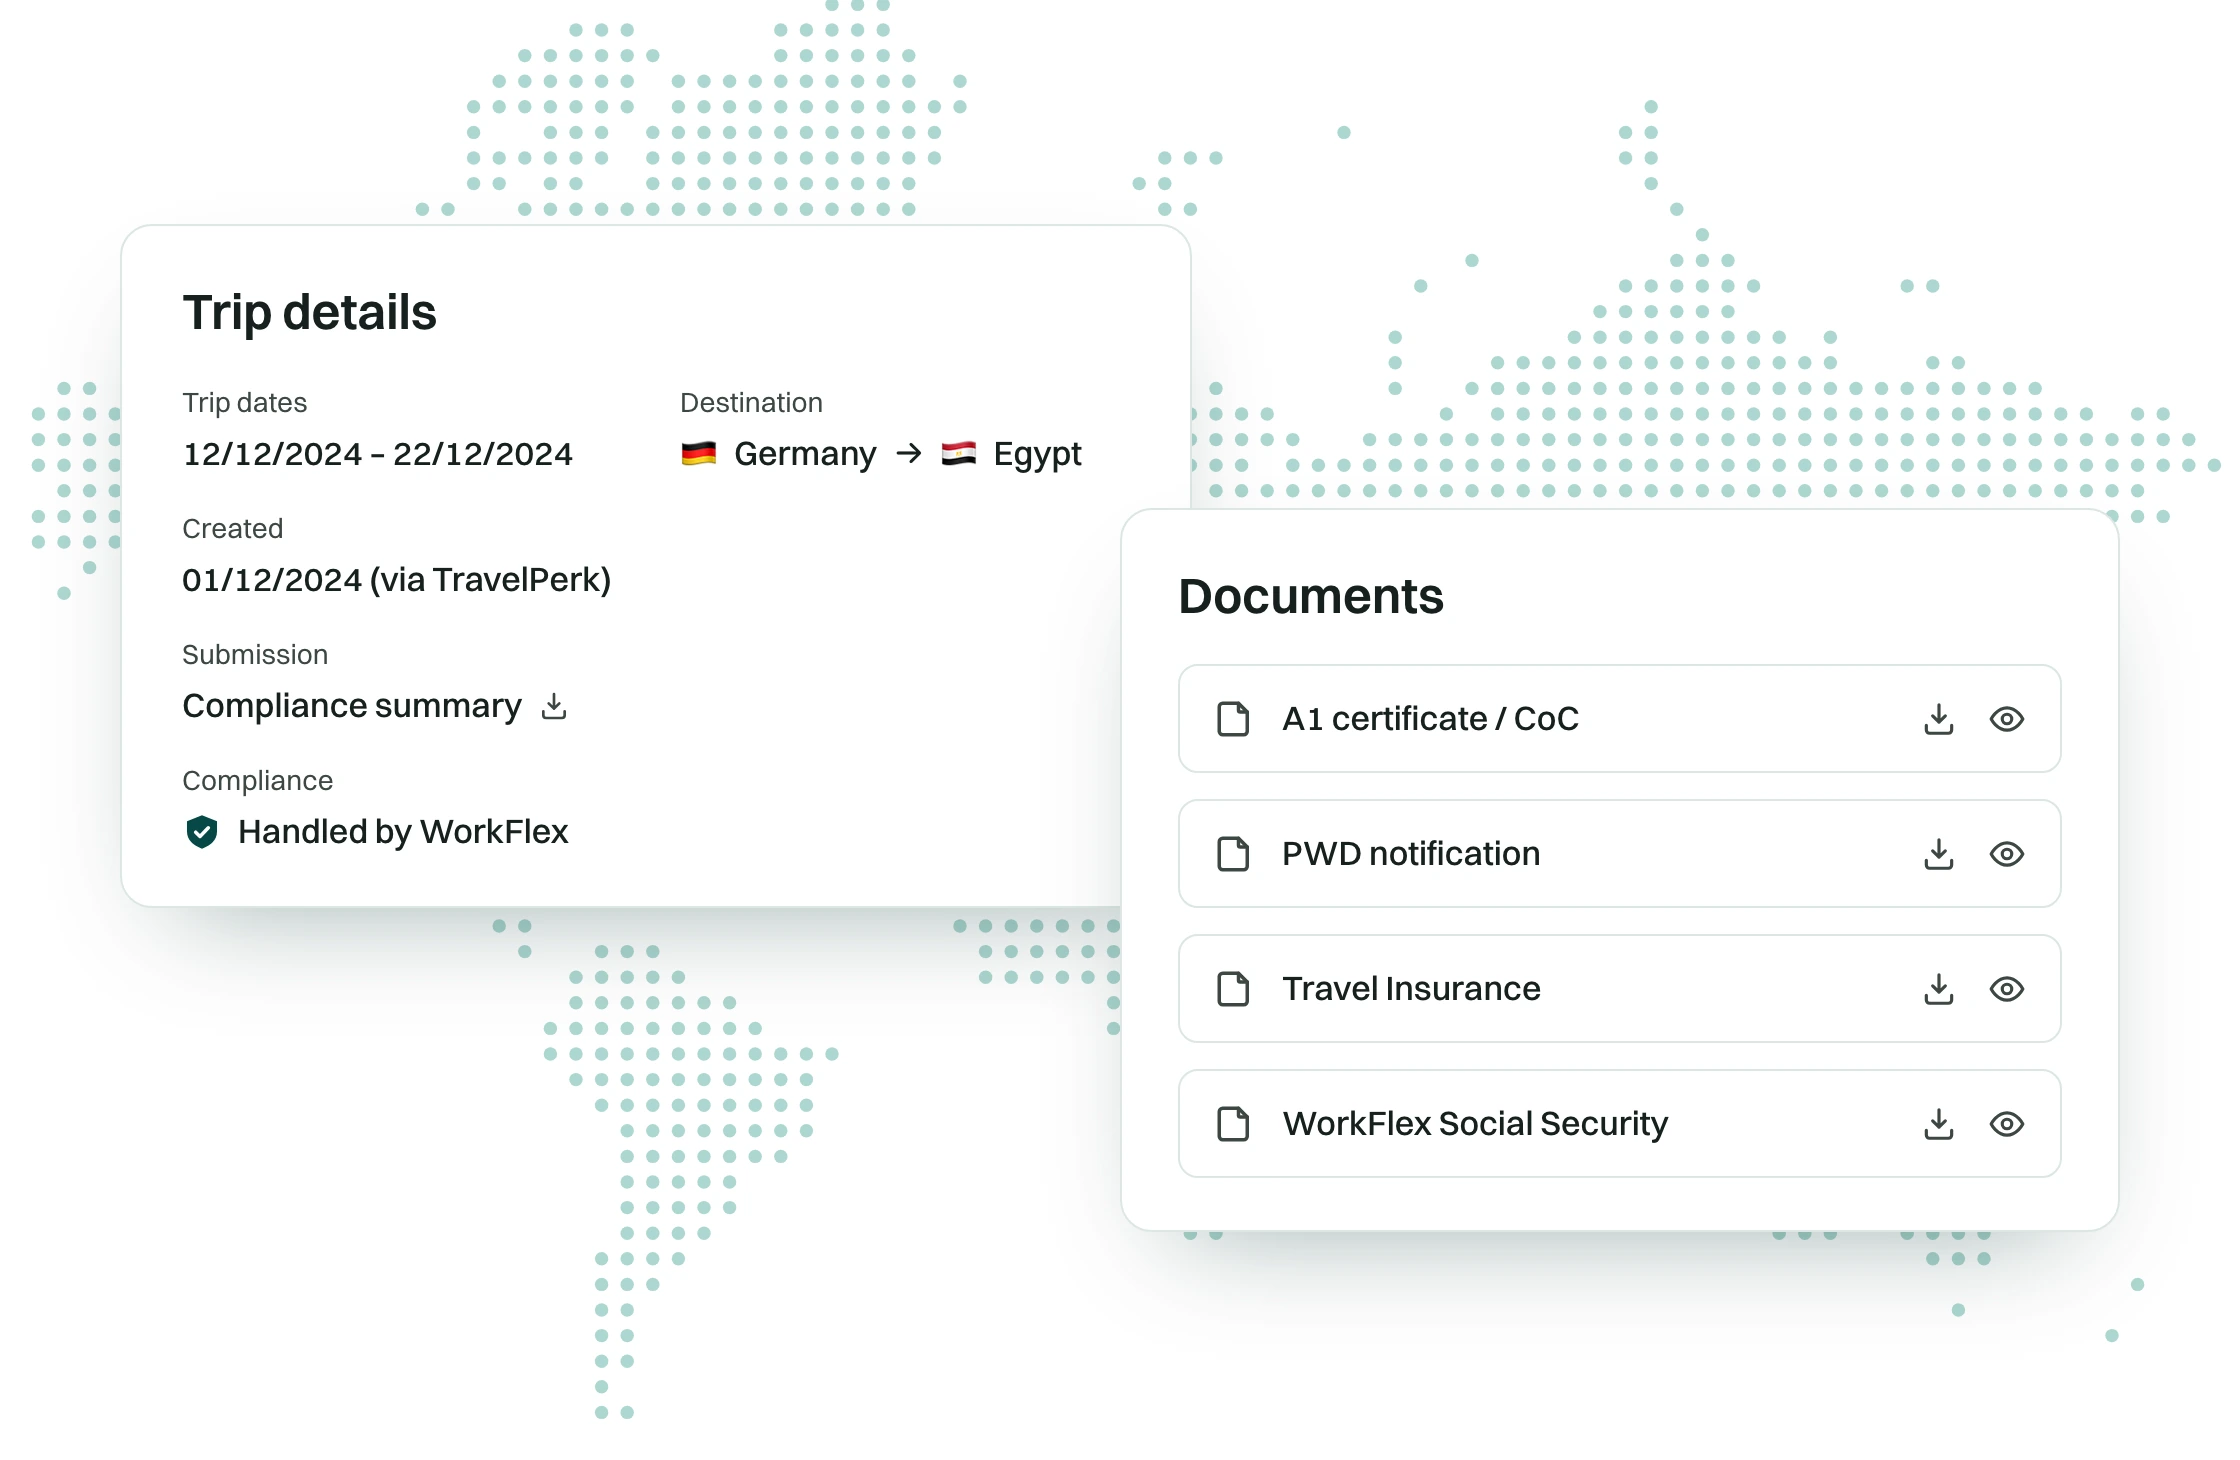Download the A1 certificate / CoC document
Screen dimensions: 2240x1460
[1938, 719]
